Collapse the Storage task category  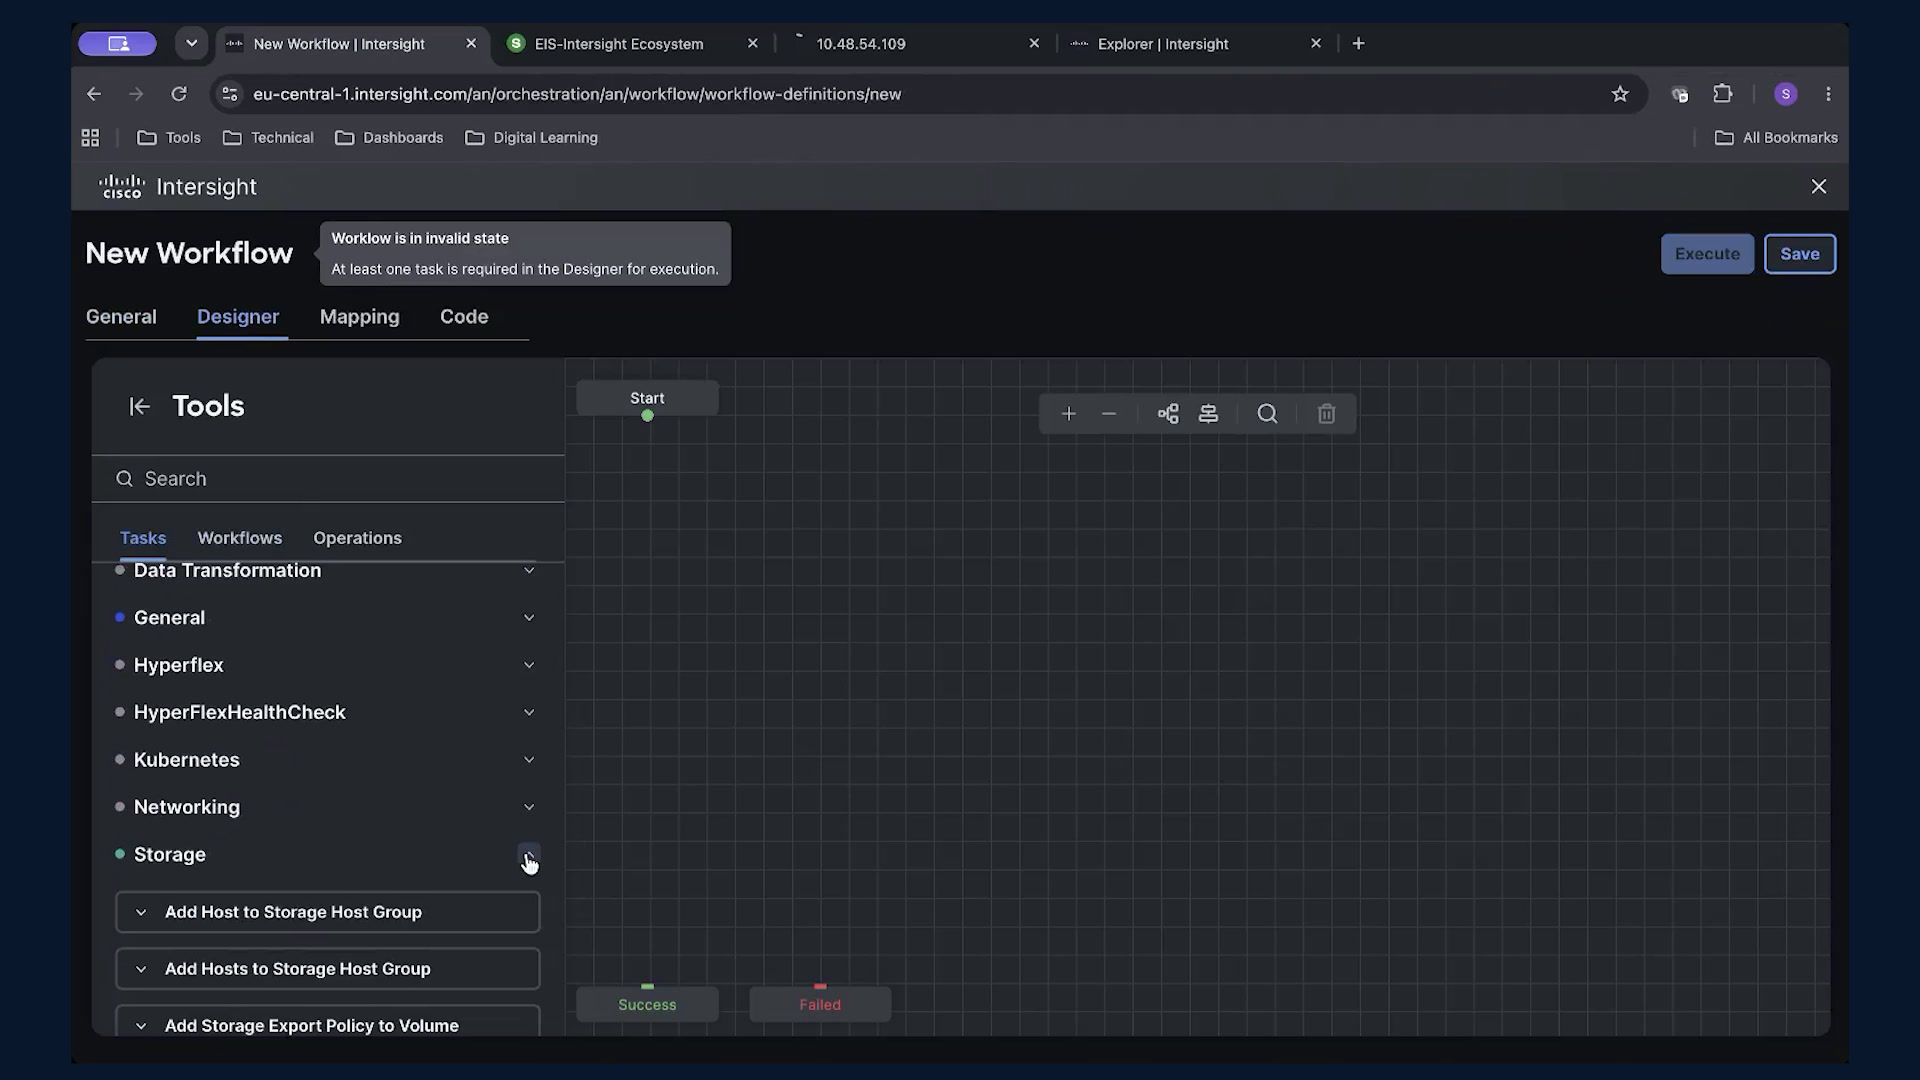tap(529, 855)
